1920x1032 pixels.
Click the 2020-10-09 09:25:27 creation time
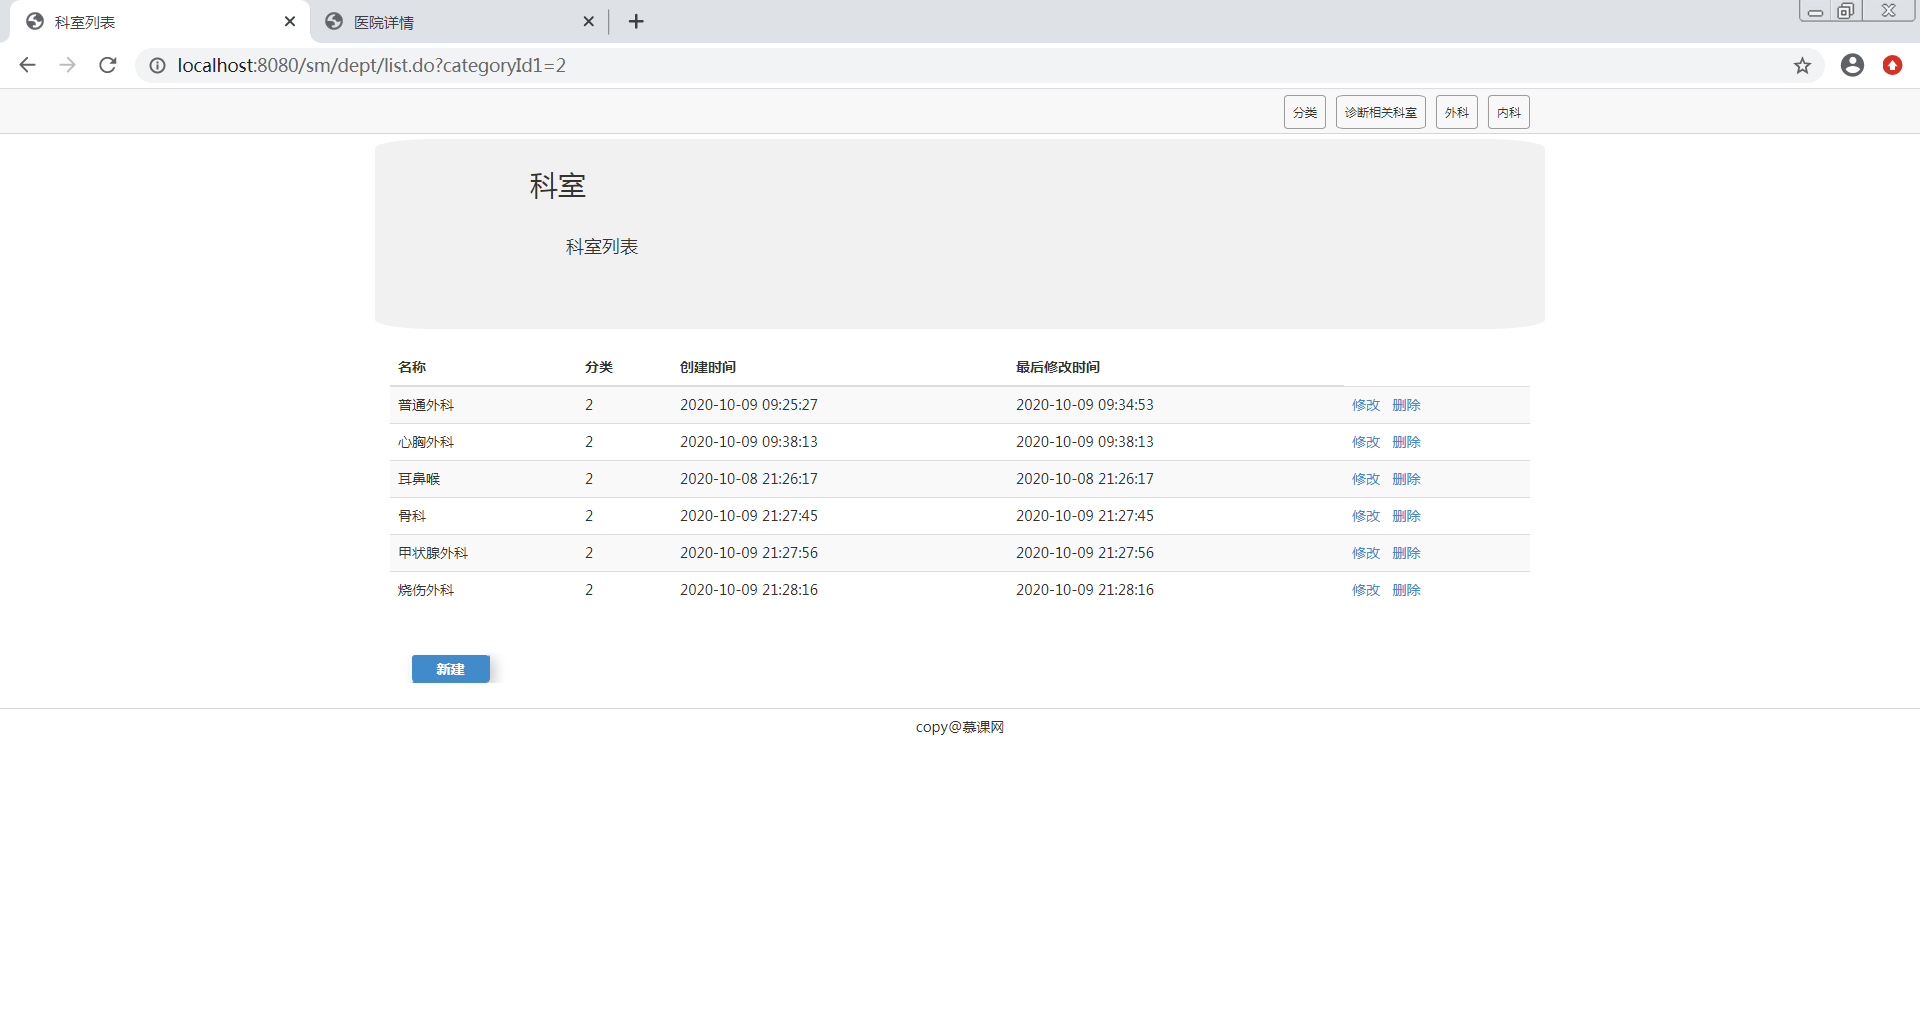pyautogui.click(x=749, y=405)
